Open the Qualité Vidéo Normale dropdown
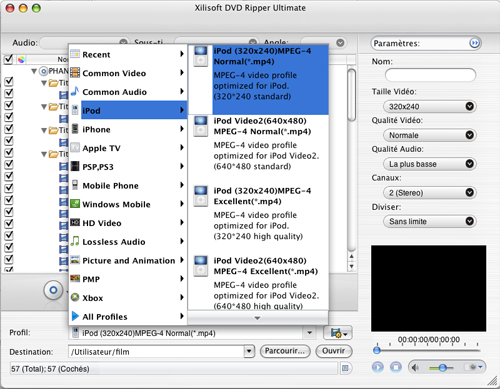 click(x=430, y=135)
